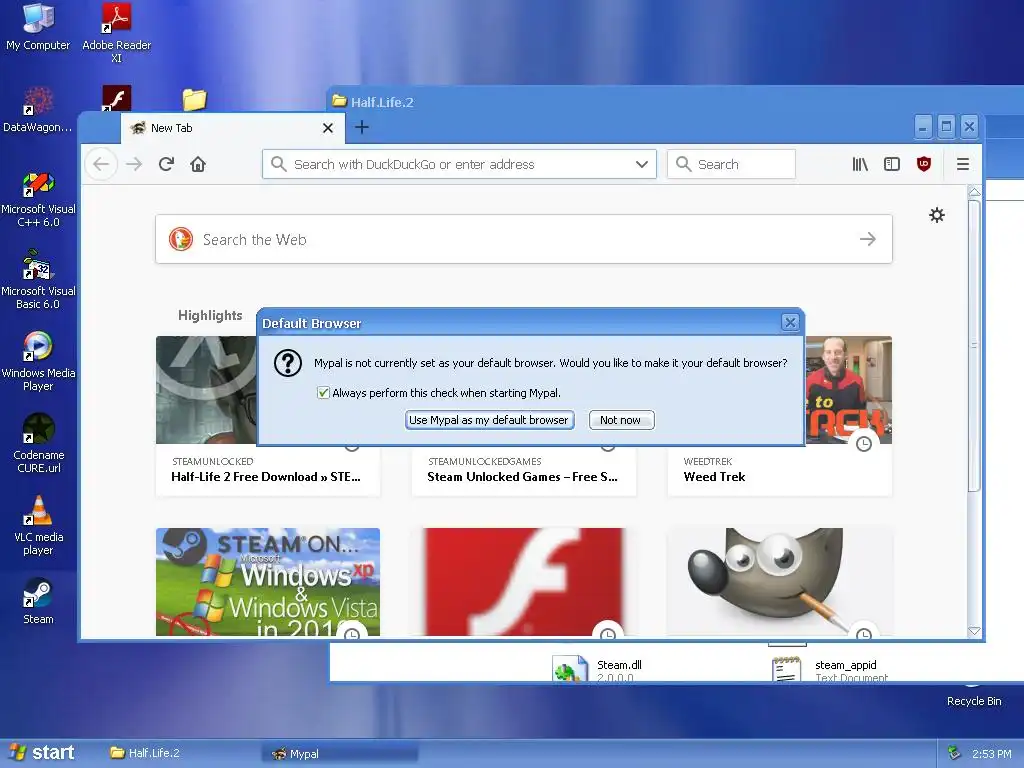Reload the current page in Mypal
Viewport: 1024px width, 768px height.
pyautogui.click(x=166, y=164)
